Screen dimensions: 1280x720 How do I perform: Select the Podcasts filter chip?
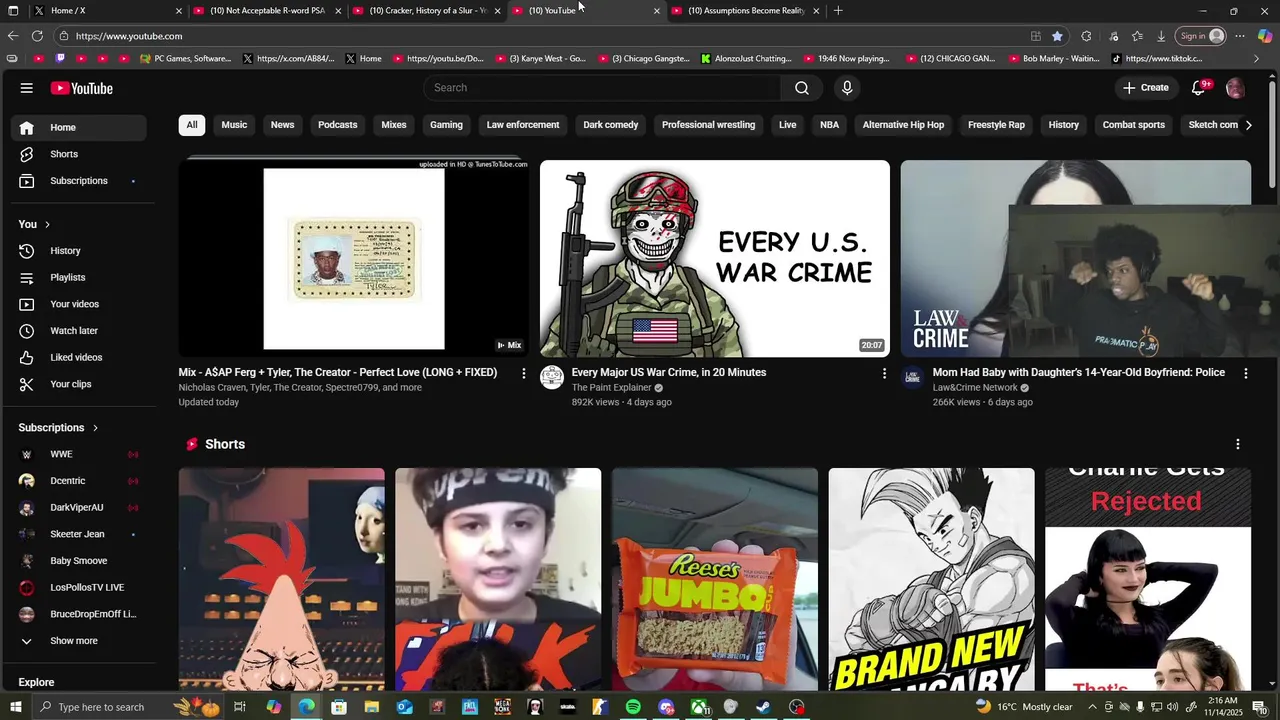click(x=337, y=125)
